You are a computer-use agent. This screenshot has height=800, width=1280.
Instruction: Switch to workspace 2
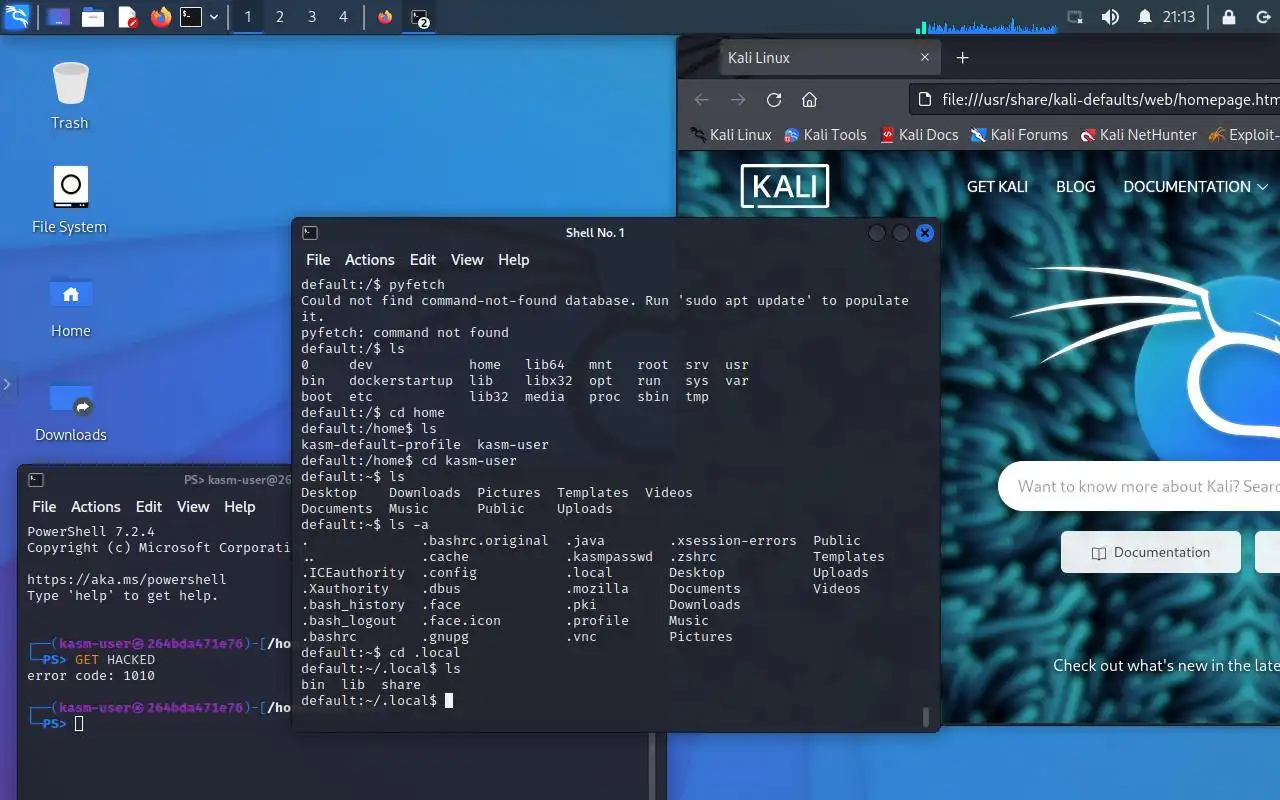tap(280, 17)
